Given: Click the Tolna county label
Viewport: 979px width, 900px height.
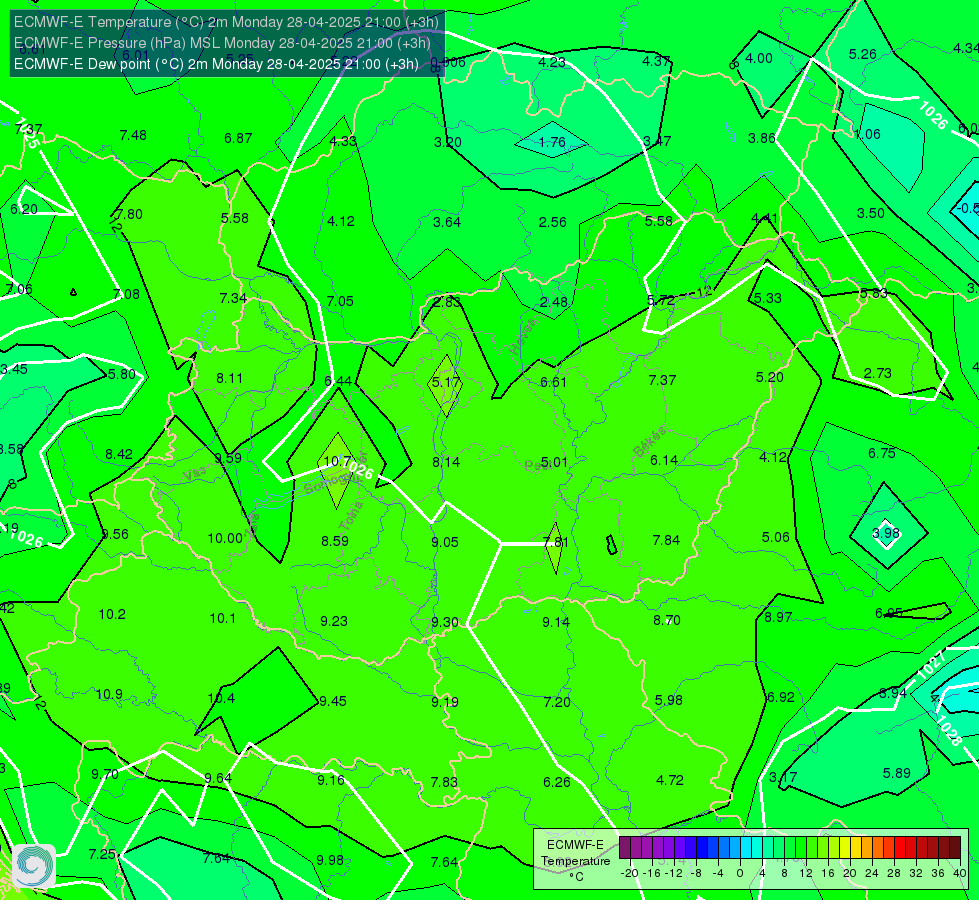Looking at the screenshot, I should tap(352, 515).
